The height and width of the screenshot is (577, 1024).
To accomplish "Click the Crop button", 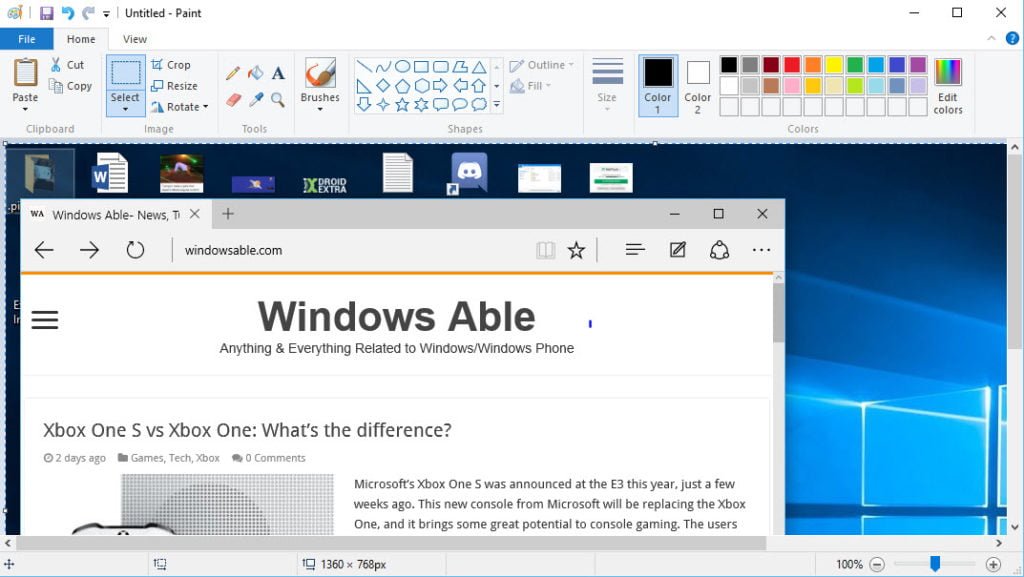I will click(x=170, y=65).
